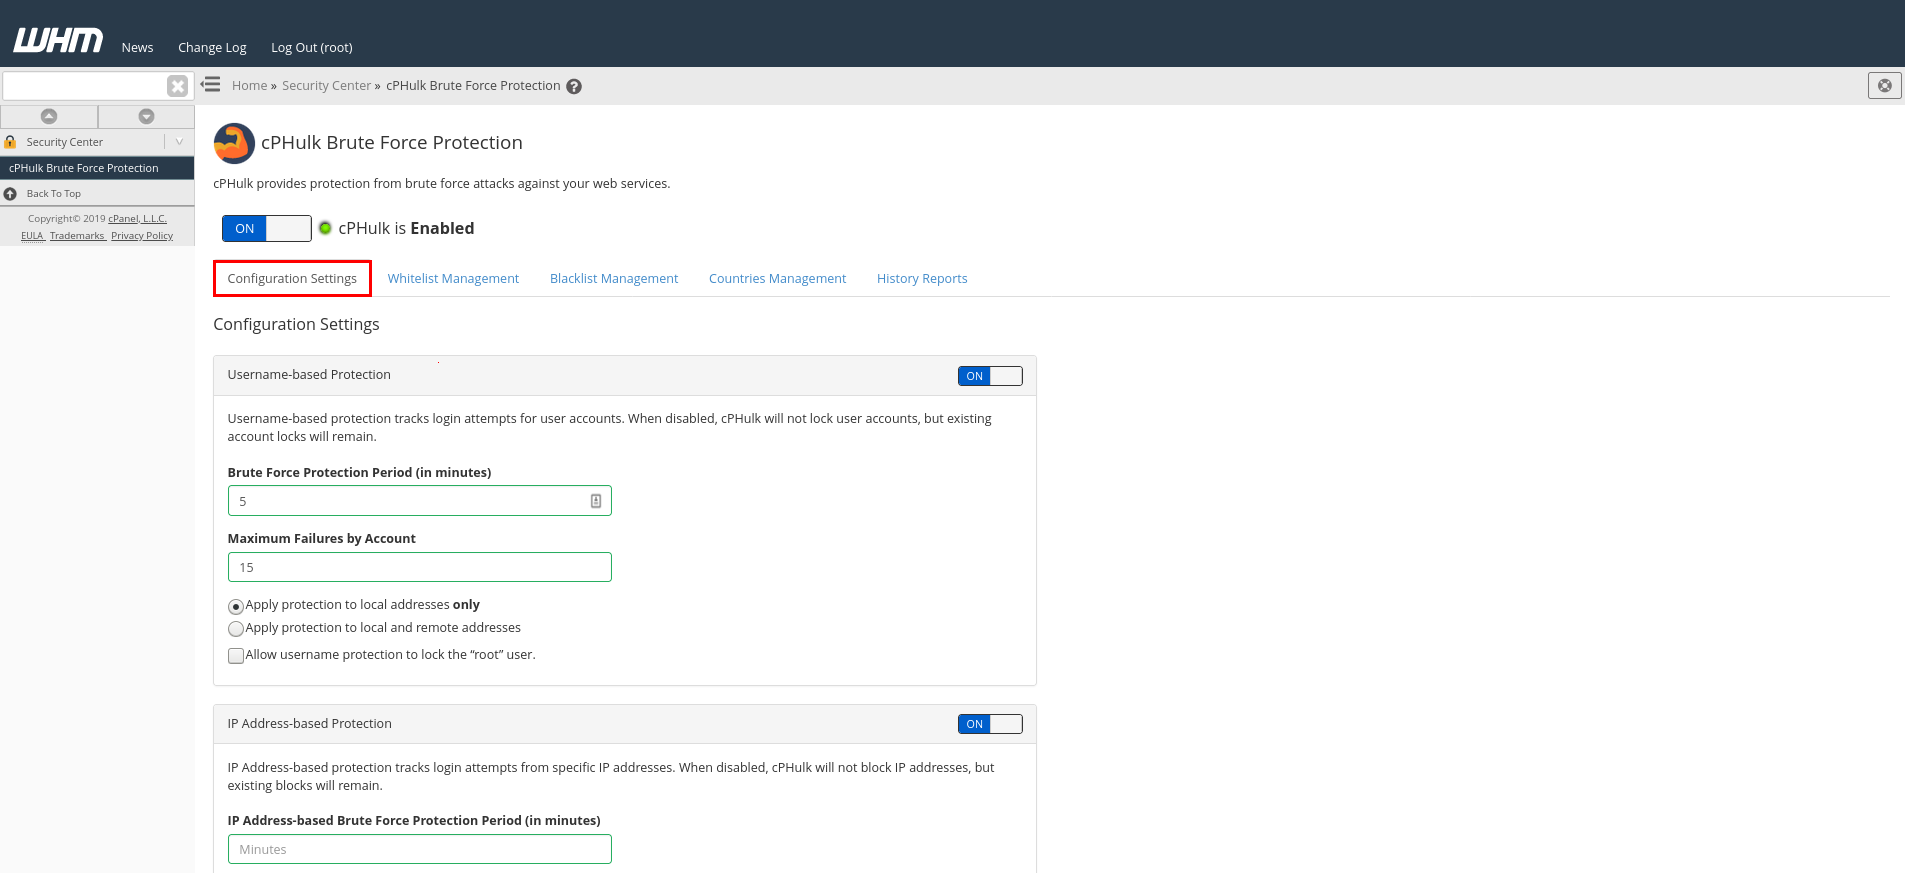This screenshot has height=873, width=1905.
Task: Select cPHulk Brute Force Protection sidebar item
Action: (x=97, y=168)
